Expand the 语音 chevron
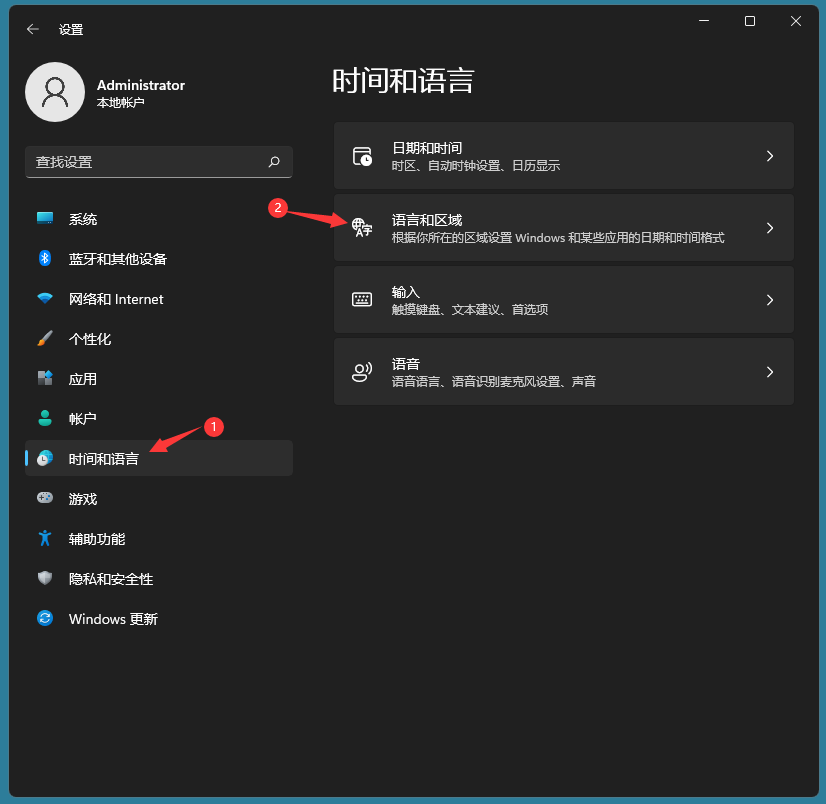Screen dimensions: 826x804 pyautogui.click(x=770, y=372)
